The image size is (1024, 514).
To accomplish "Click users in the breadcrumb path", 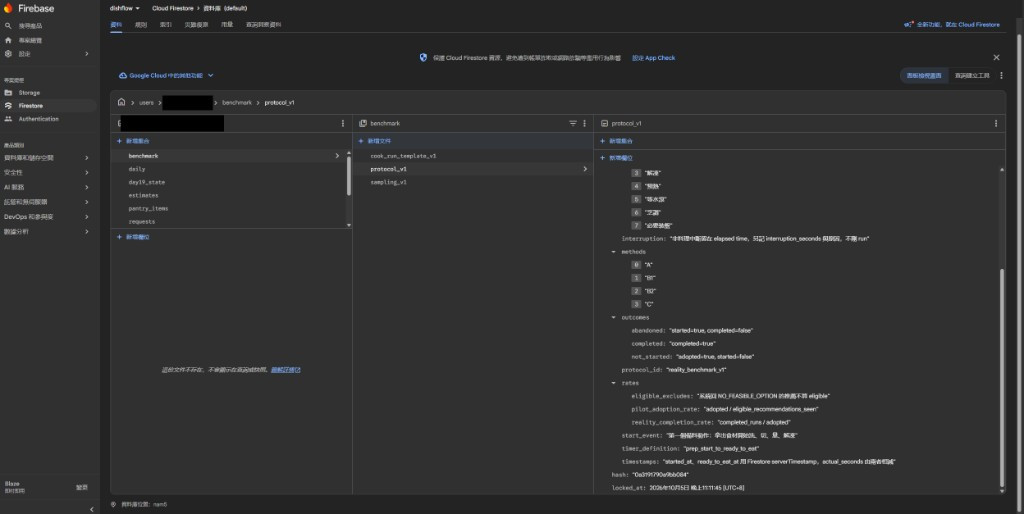I will tap(146, 103).
